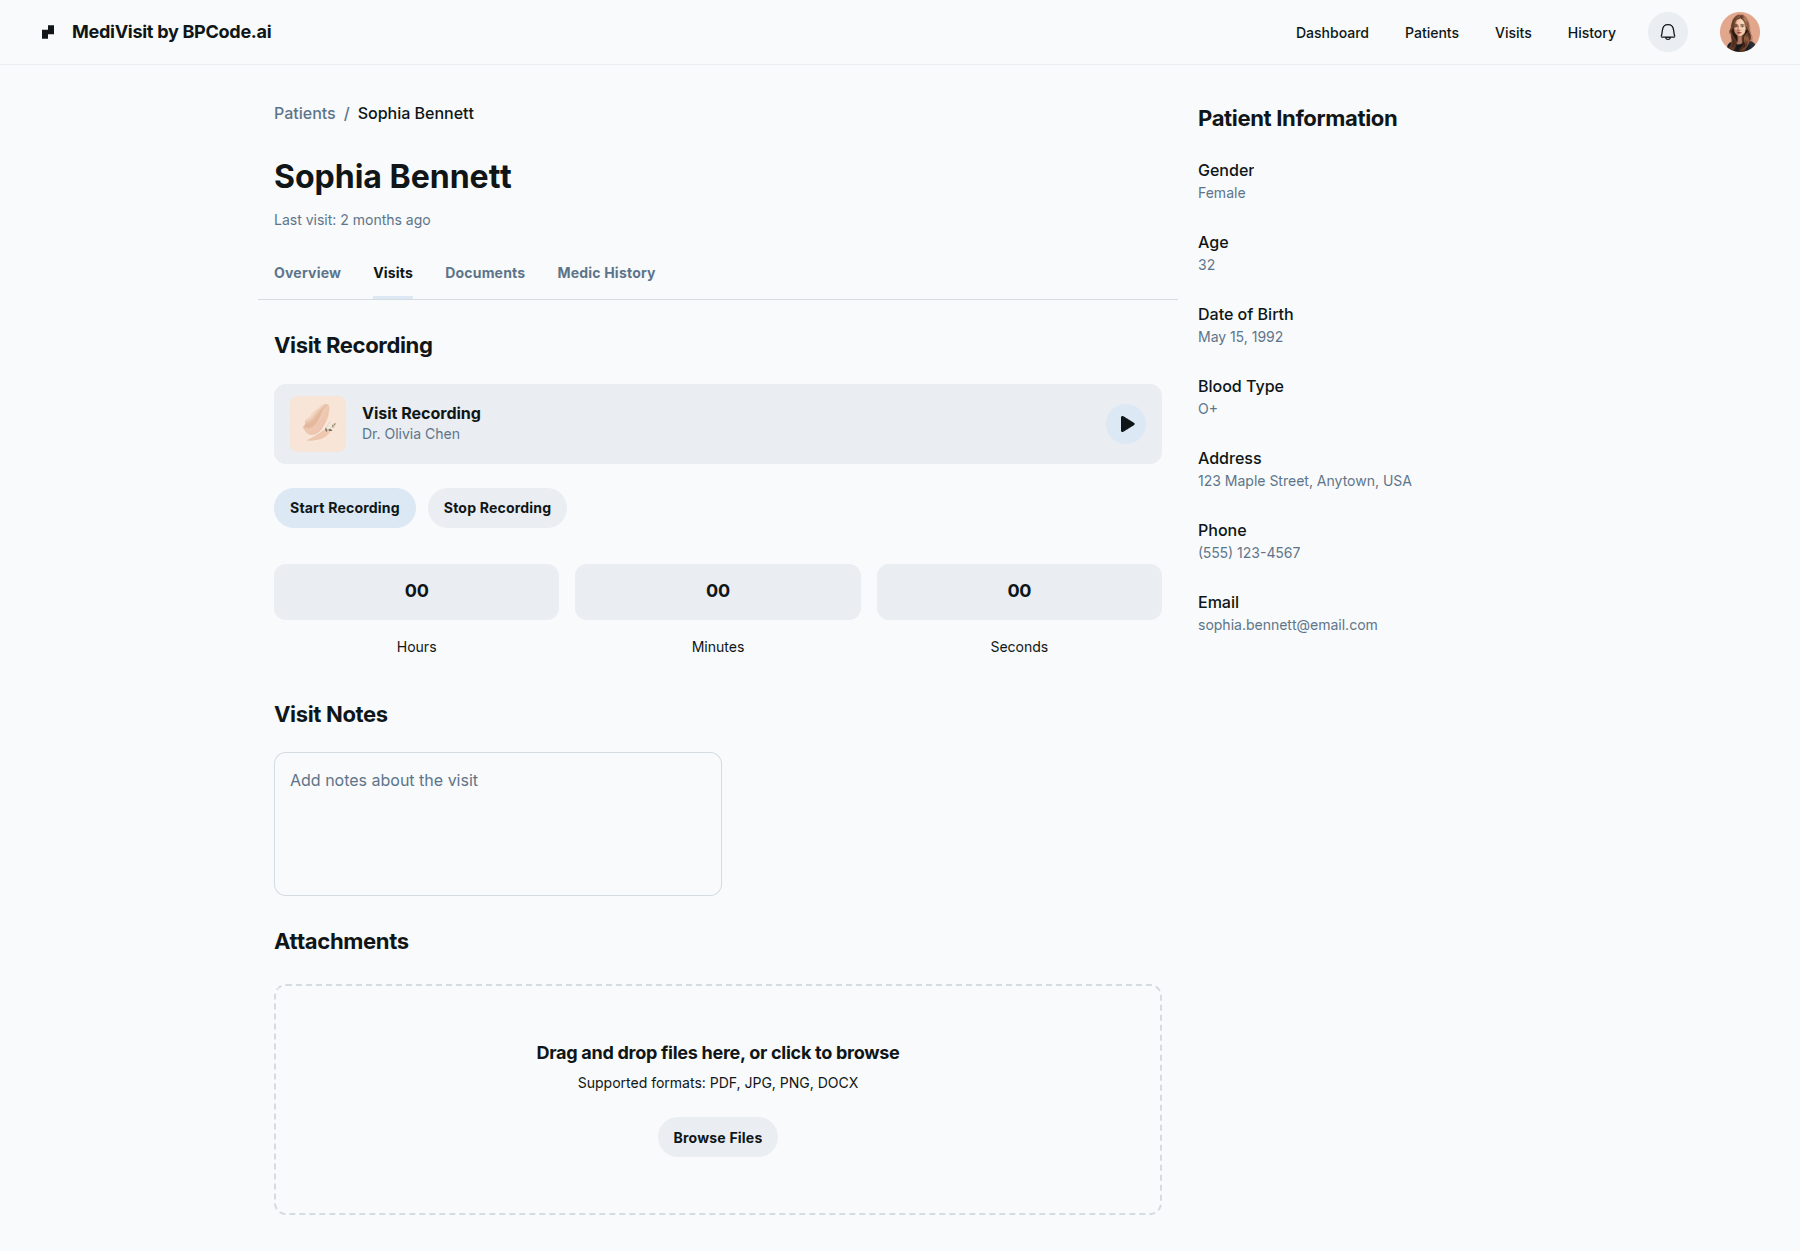Play the visit recording

[x=1126, y=424]
